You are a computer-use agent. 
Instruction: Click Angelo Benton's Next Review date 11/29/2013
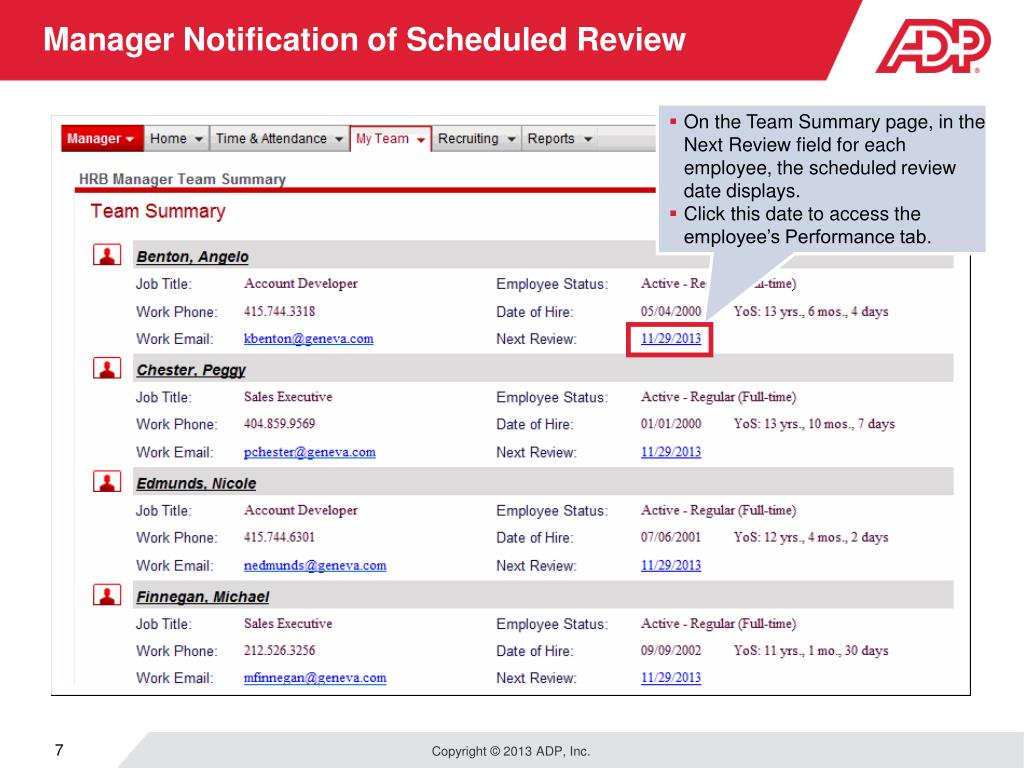[x=671, y=338]
